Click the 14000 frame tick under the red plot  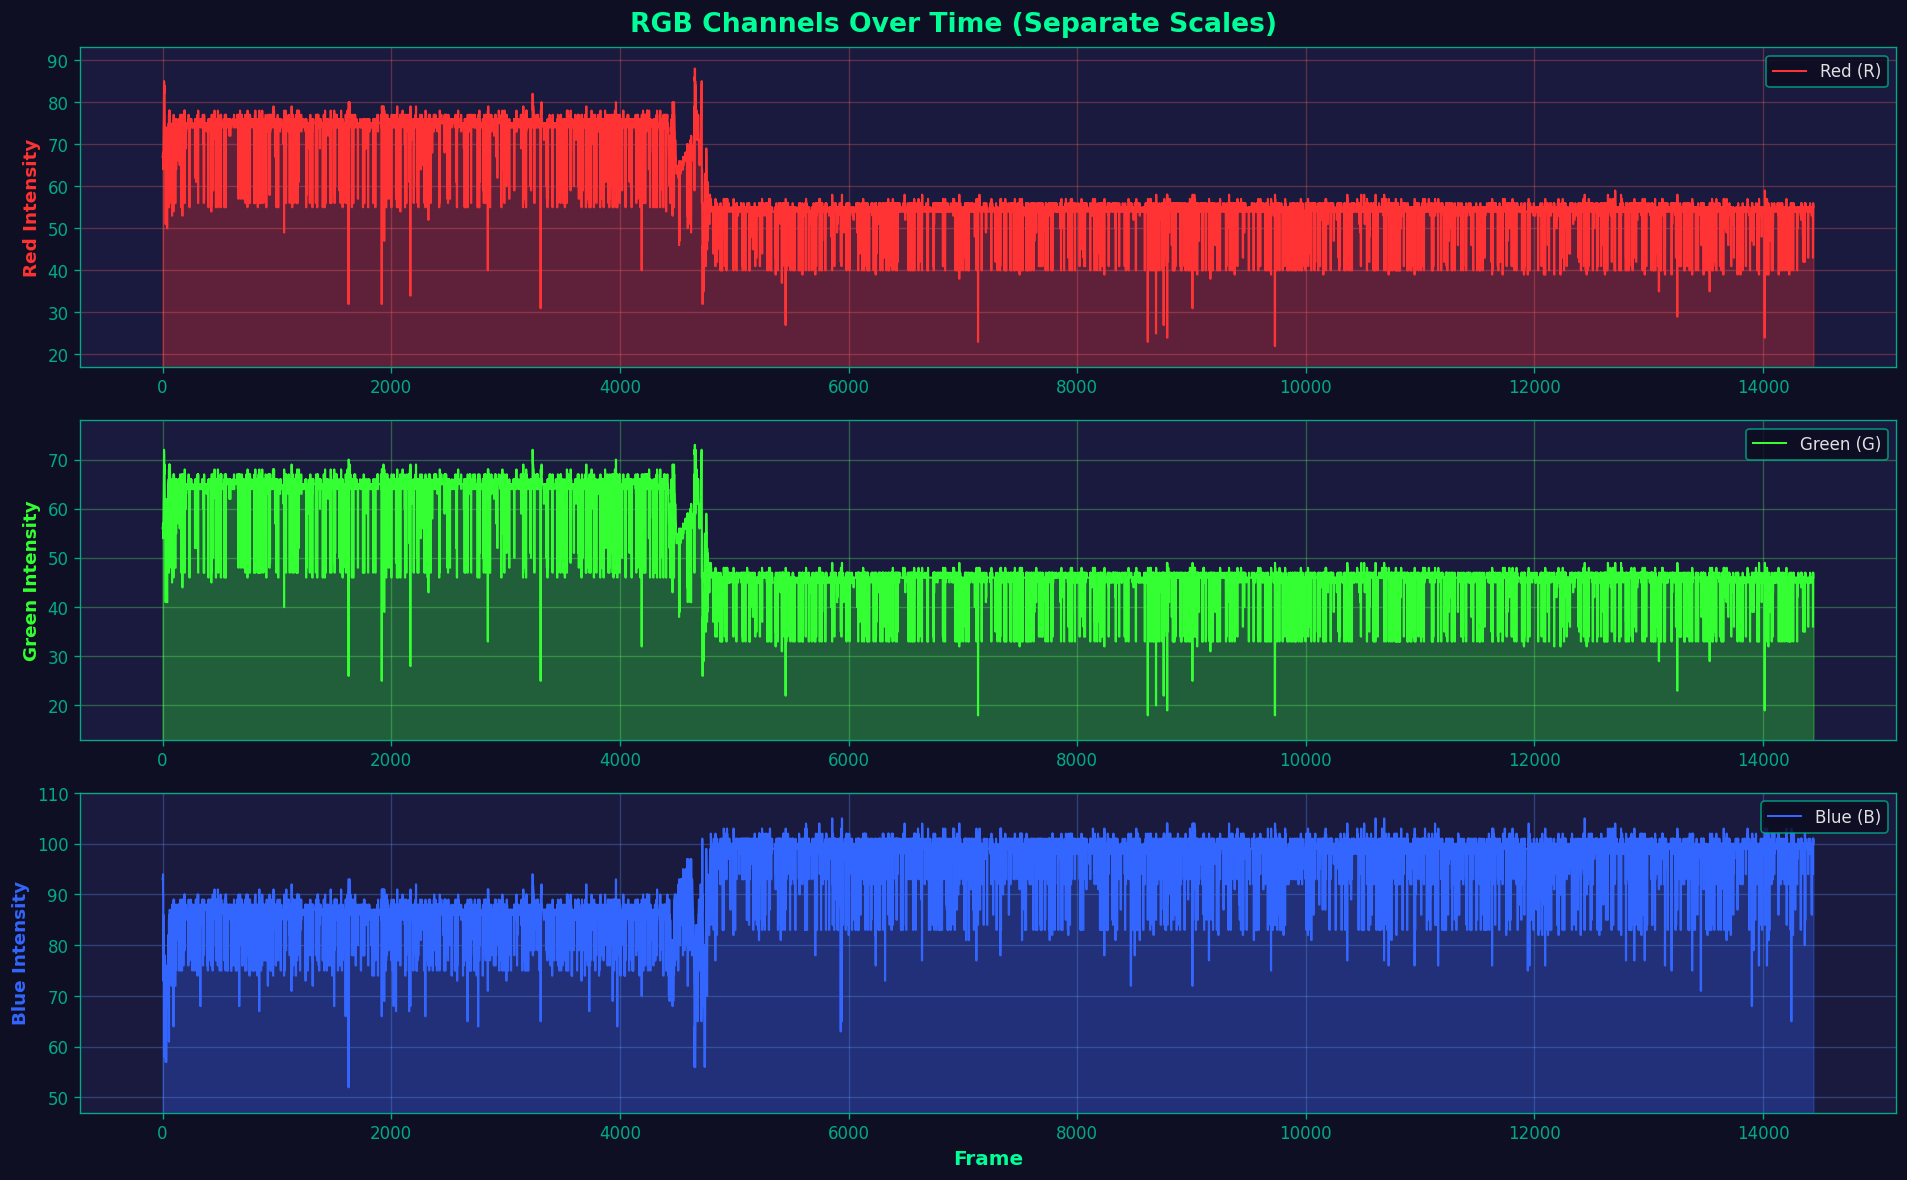click(1763, 387)
